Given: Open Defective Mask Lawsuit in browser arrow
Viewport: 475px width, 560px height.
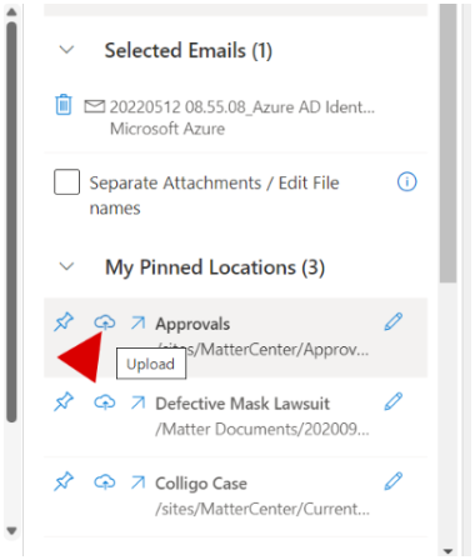Looking at the screenshot, I should coord(138,402).
